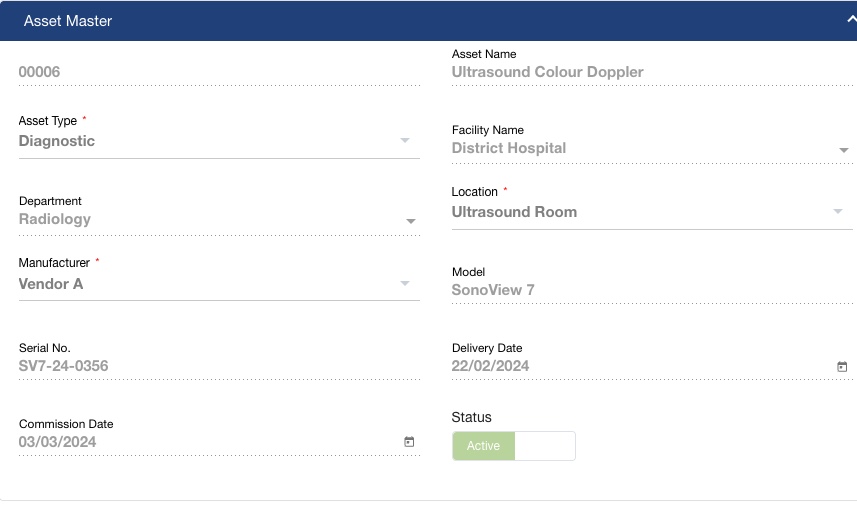Click the asset ID field 00006
This screenshot has width=857, height=505.
[219, 72]
